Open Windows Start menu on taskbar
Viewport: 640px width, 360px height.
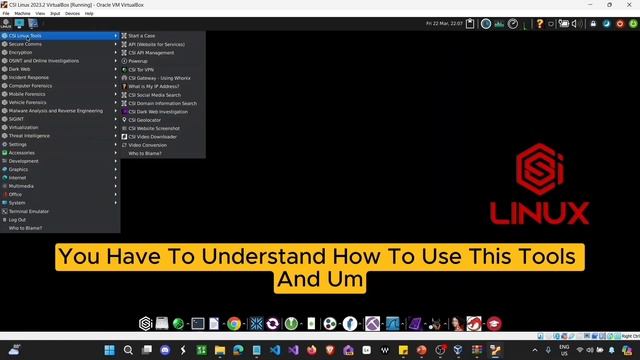tap(109, 350)
